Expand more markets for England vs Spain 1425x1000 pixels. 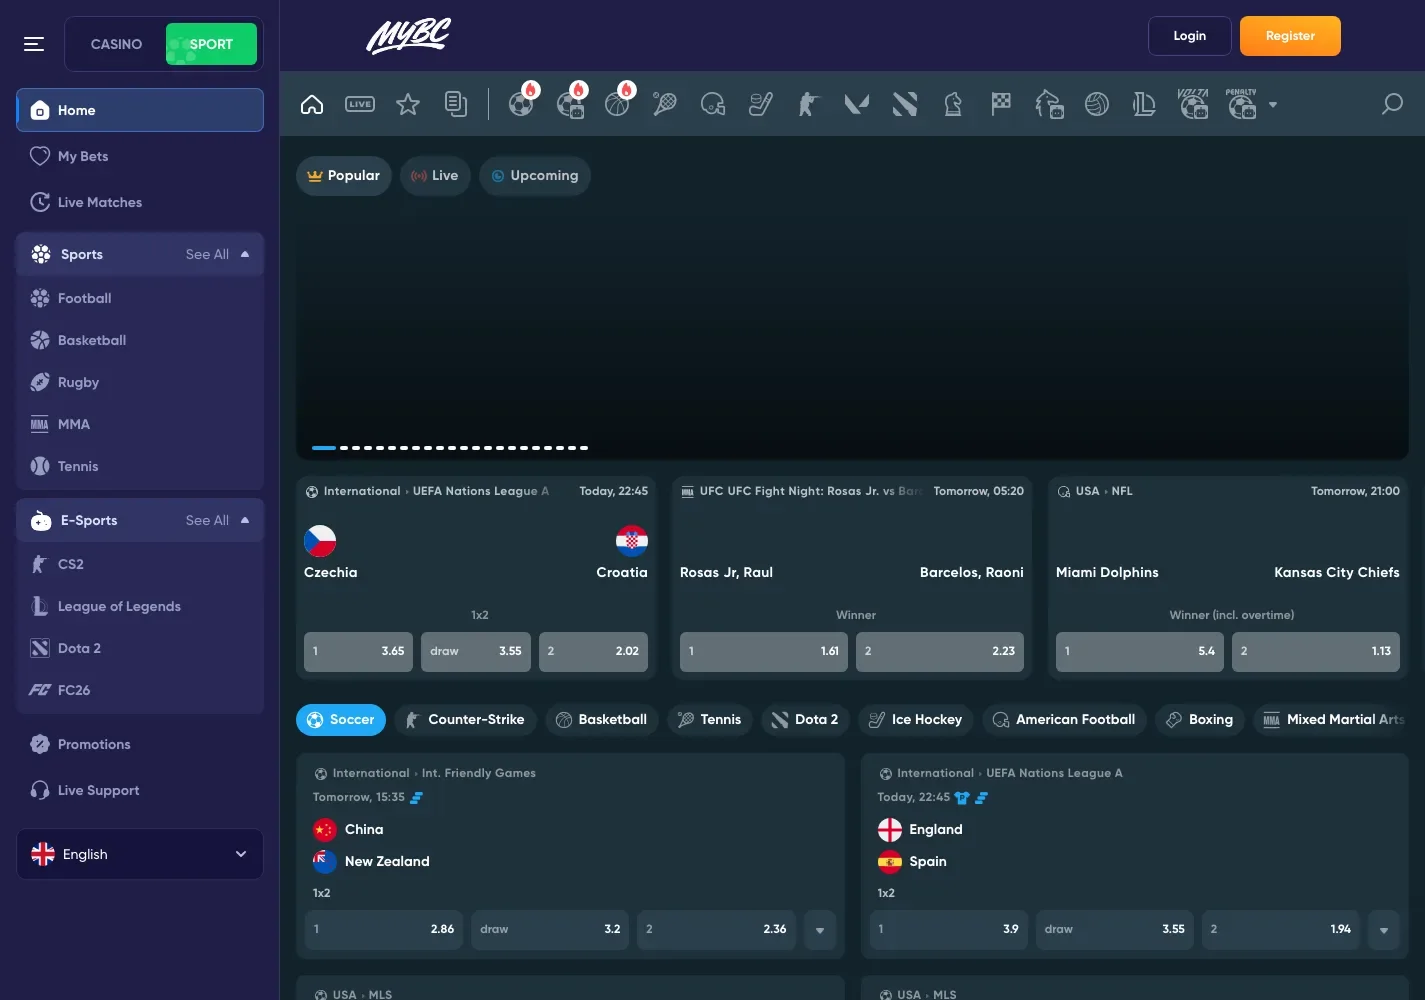point(1384,930)
